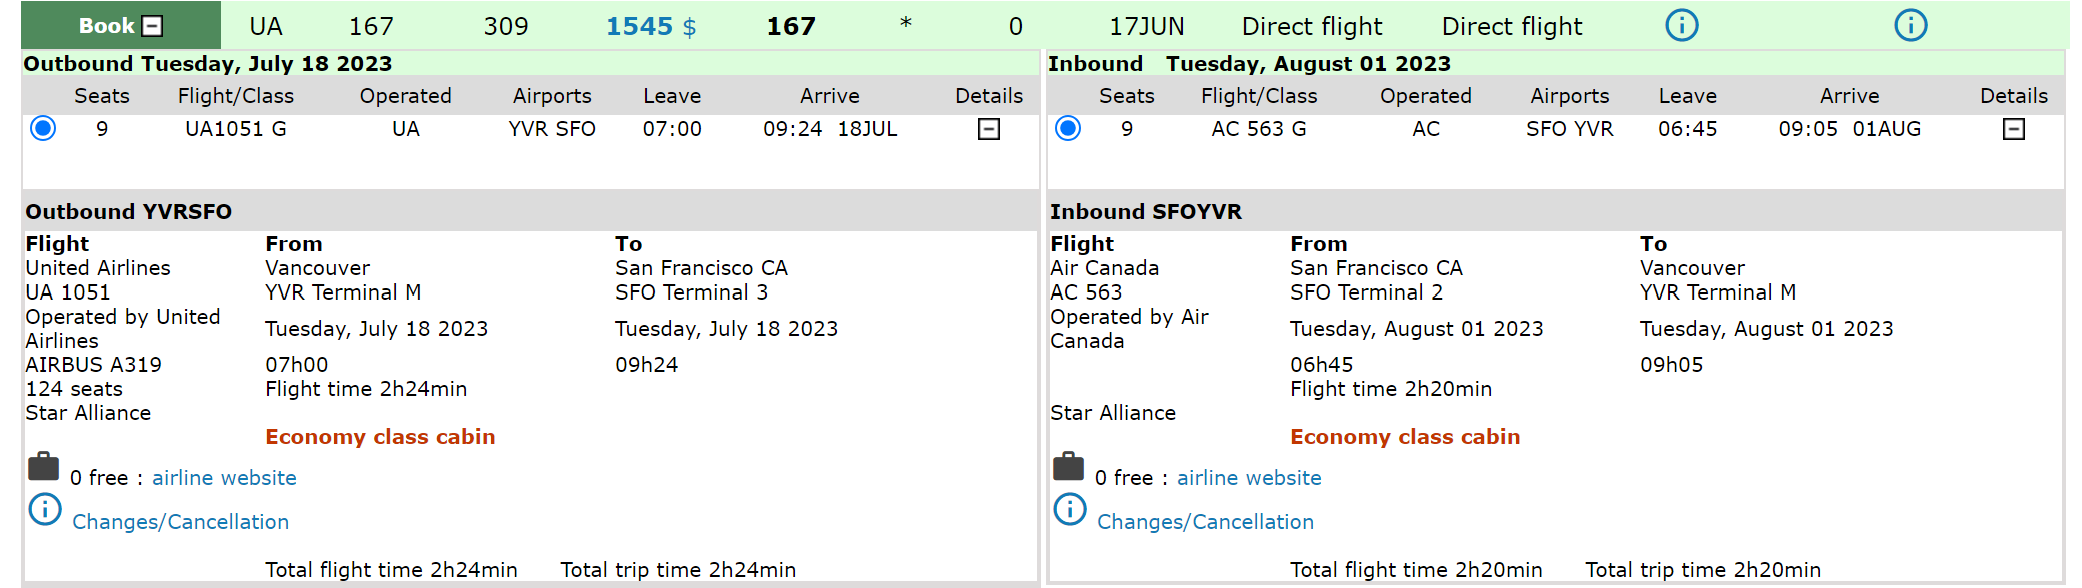The width and height of the screenshot is (2082, 588).
Task: Collapse outbound UA1051 flight details
Action: (989, 129)
